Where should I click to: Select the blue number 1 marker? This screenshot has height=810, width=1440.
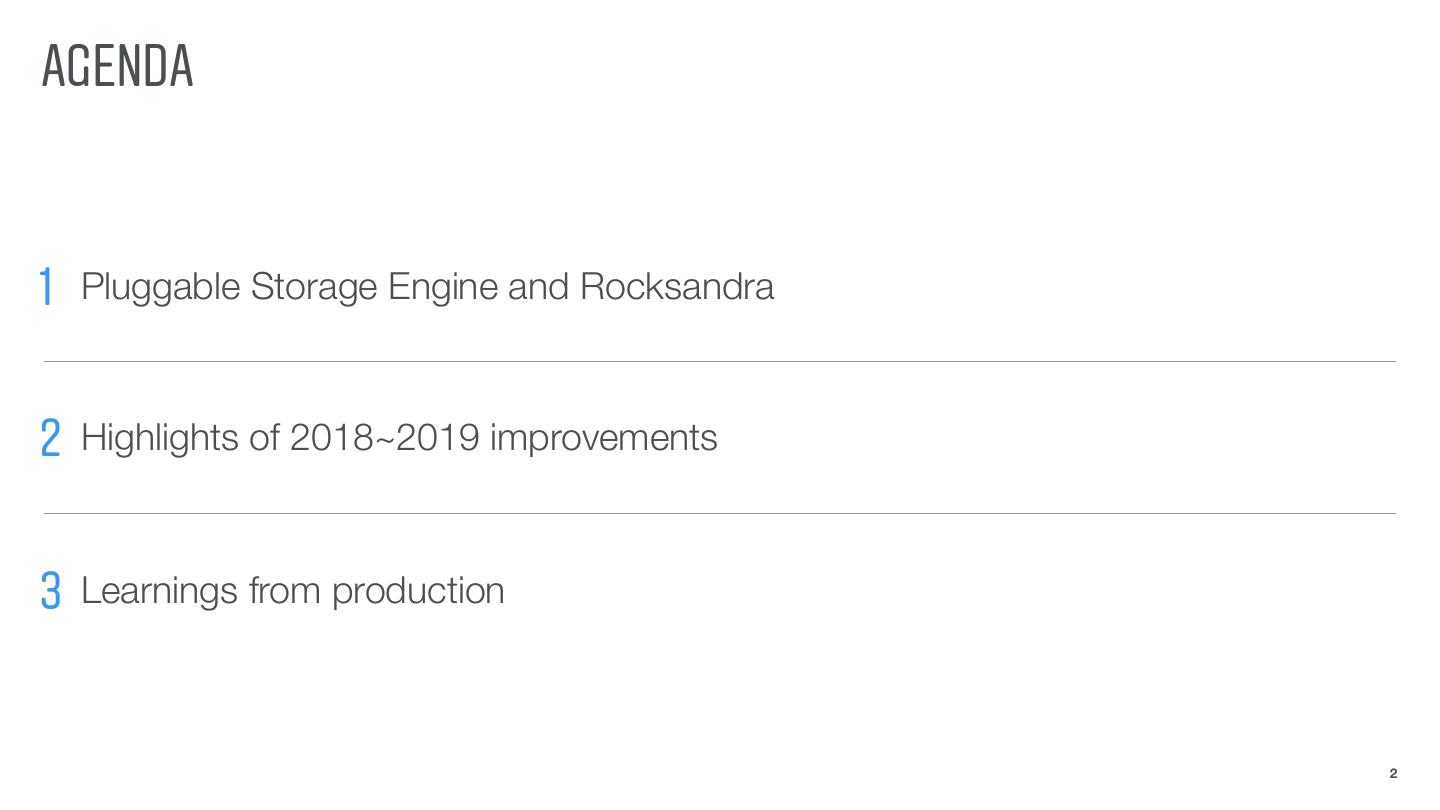tap(46, 287)
